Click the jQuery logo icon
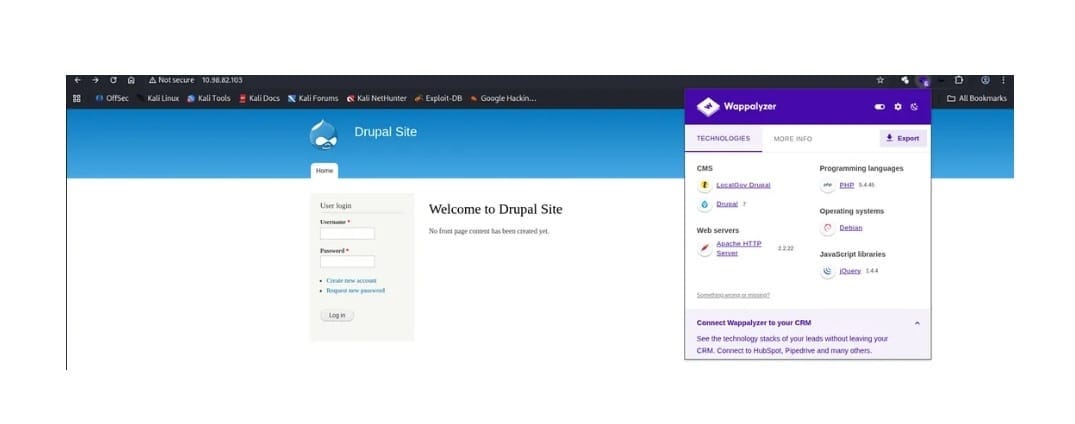 [828, 271]
